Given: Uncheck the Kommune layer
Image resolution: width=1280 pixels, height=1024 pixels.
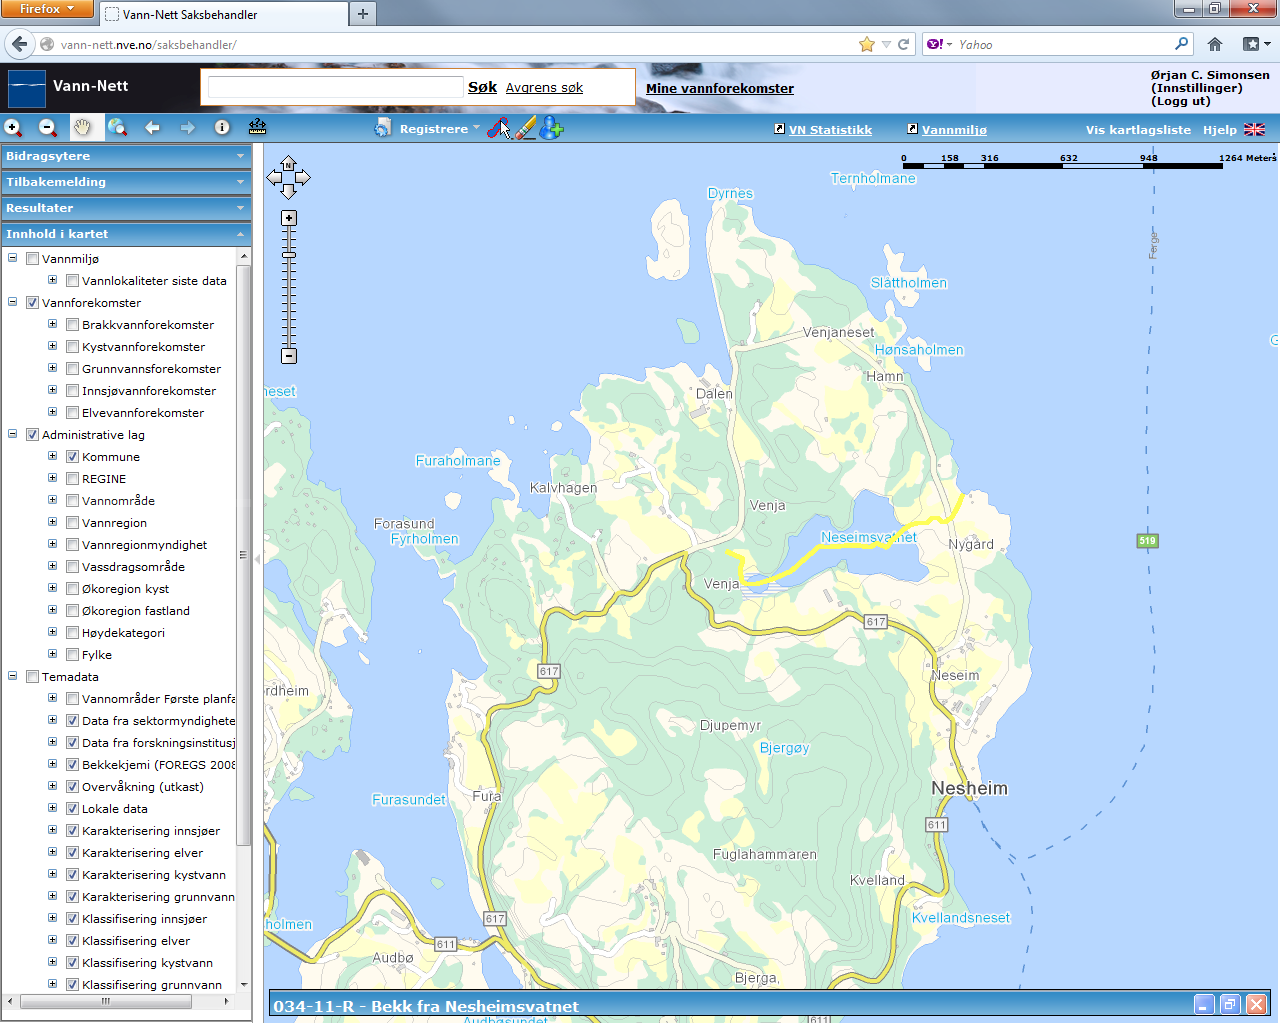Looking at the screenshot, I should [x=72, y=456].
